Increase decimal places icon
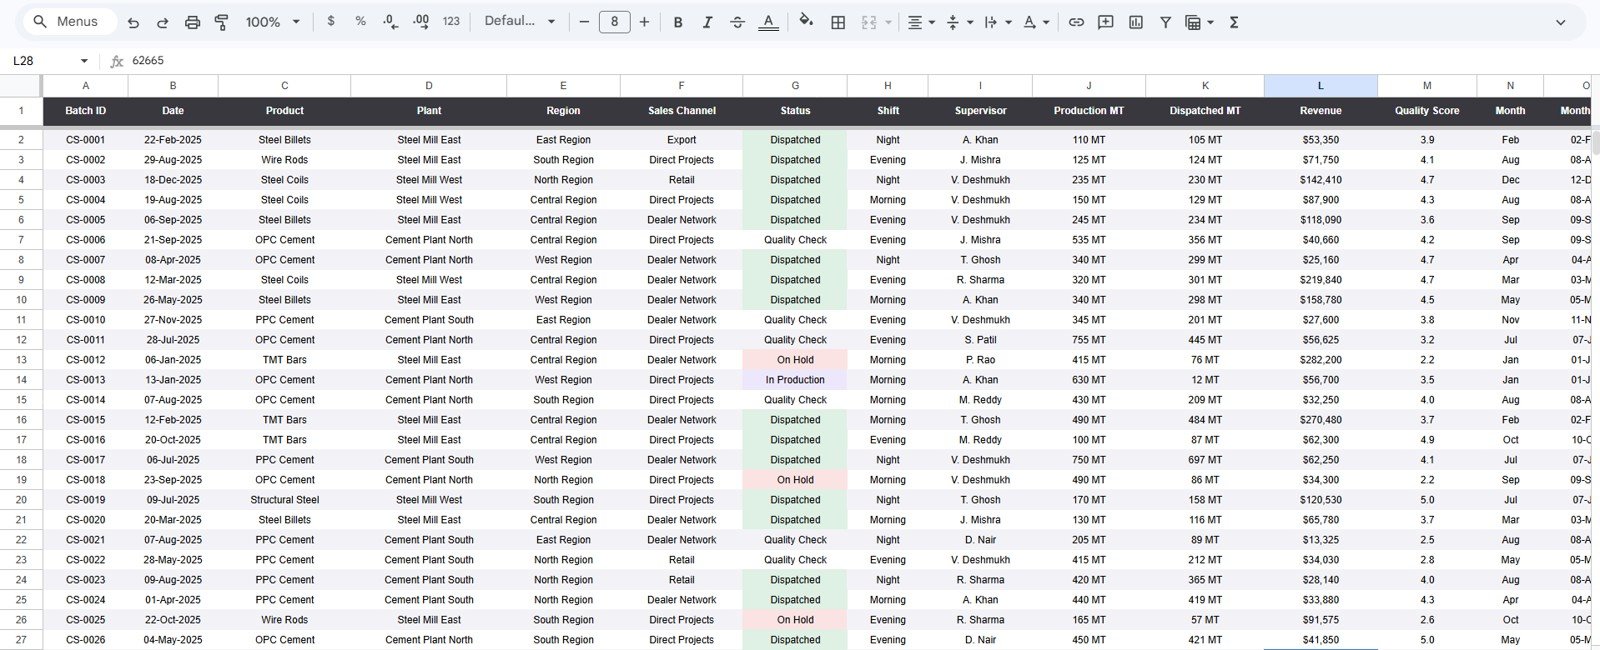Screen dimensions: 1600x650 420,21
